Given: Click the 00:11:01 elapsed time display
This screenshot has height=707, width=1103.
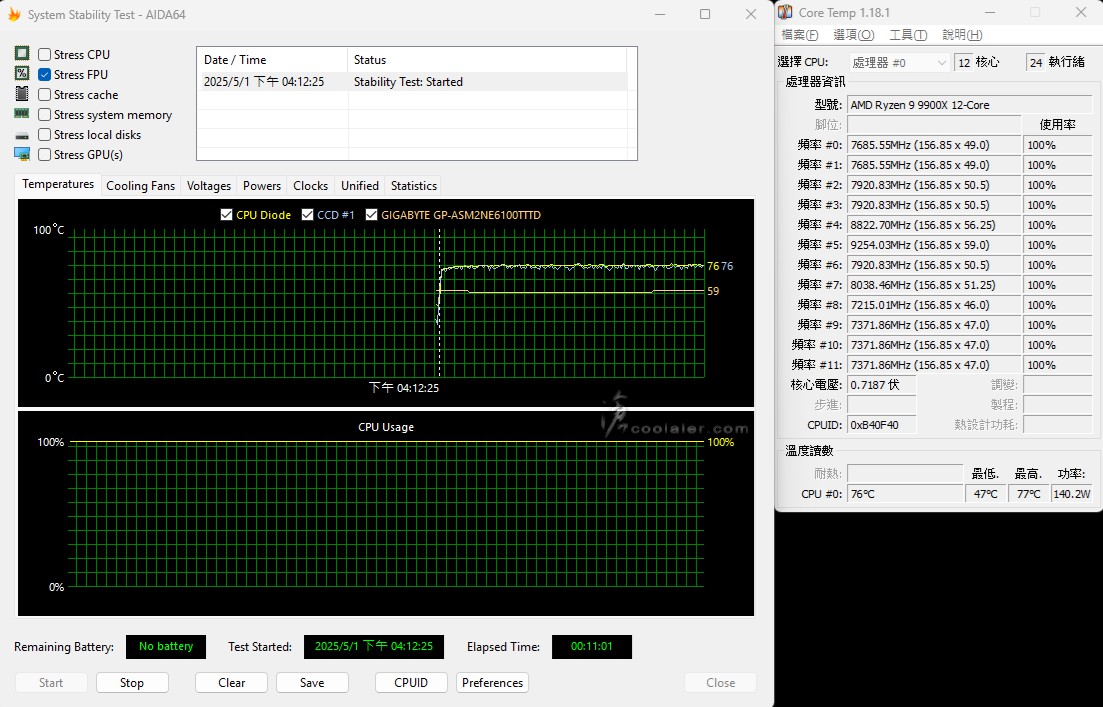Looking at the screenshot, I should (x=592, y=647).
